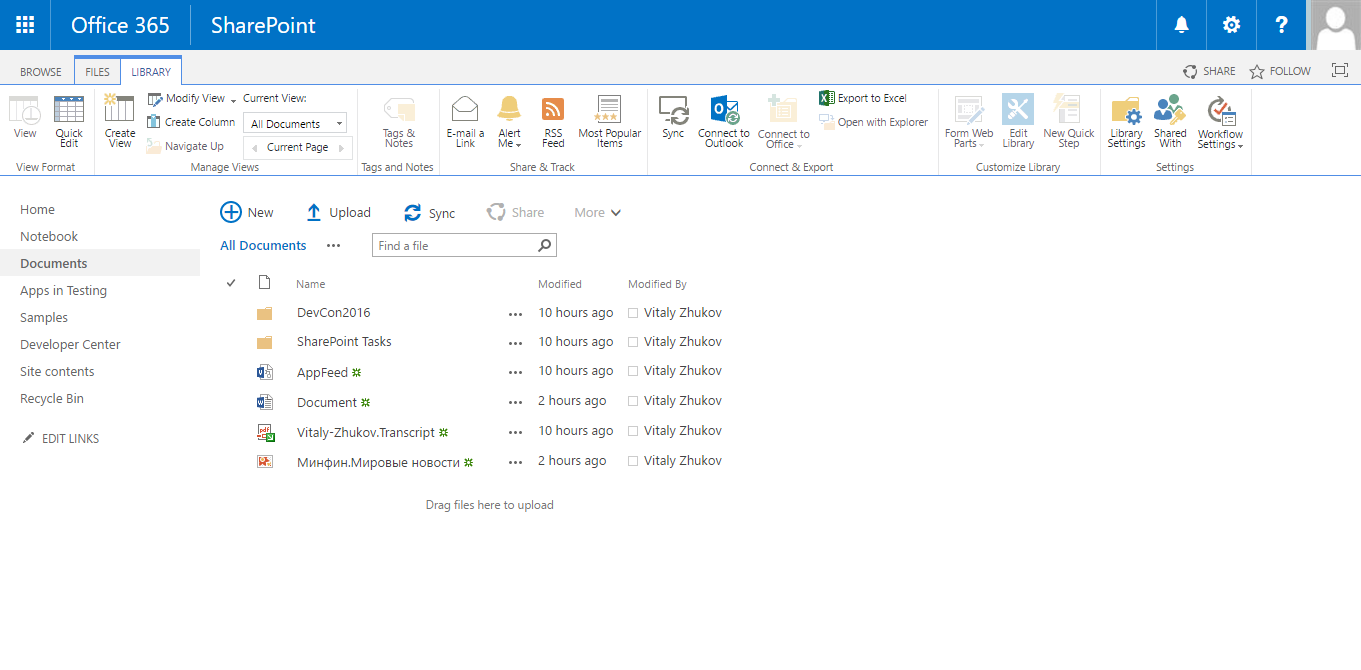The image size is (1361, 670).
Task: Open the help question mark
Action: [x=1282, y=25]
